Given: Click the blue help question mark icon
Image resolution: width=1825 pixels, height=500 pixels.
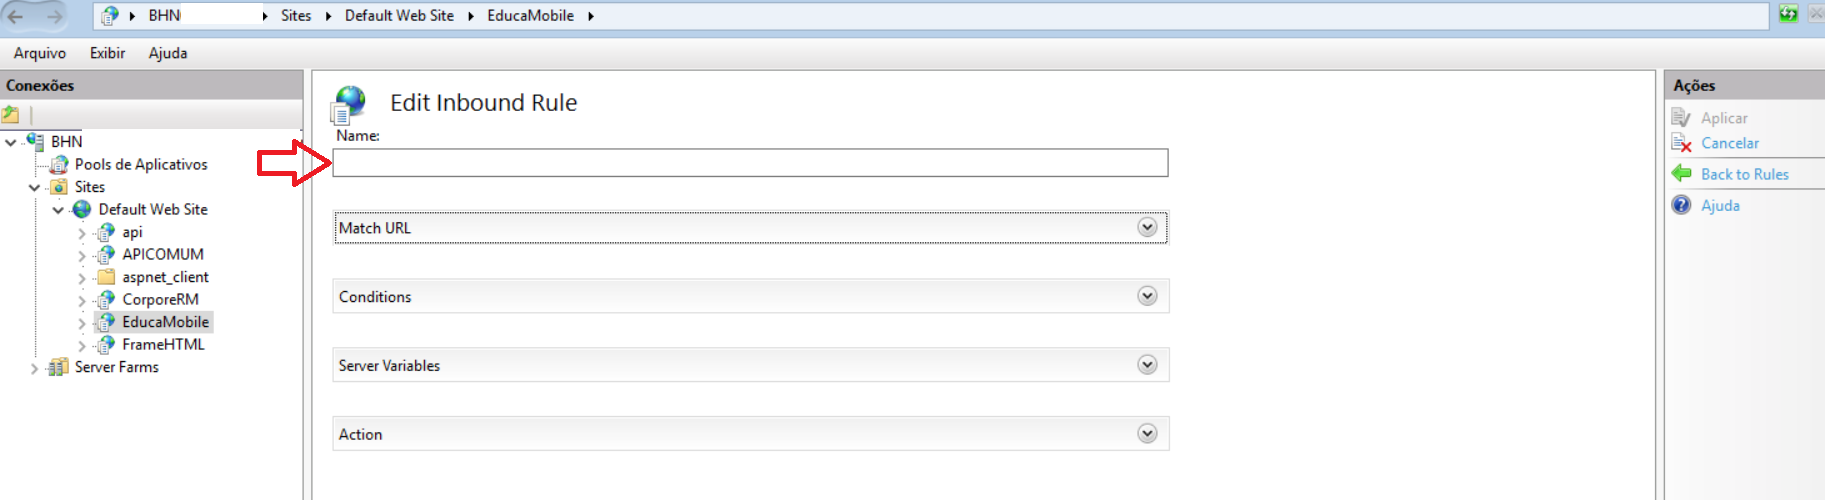Looking at the screenshot, I should [1682, 205].
